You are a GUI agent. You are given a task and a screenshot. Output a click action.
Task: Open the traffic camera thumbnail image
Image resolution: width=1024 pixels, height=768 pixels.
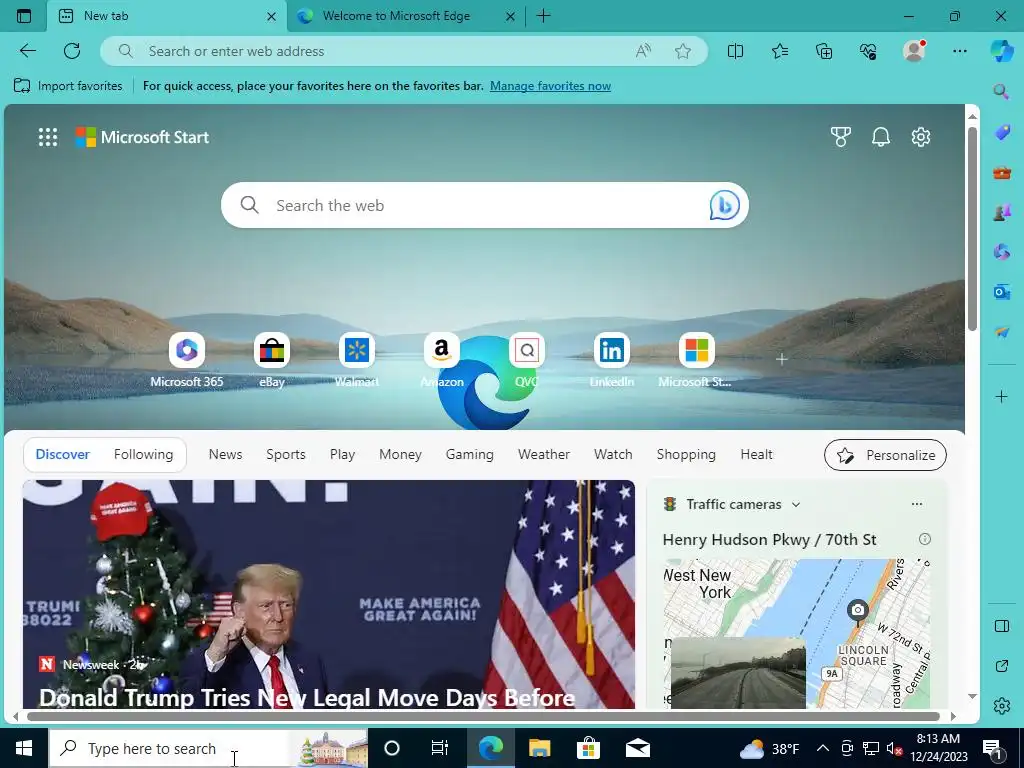pyautogui.click(x=738, y=673)
